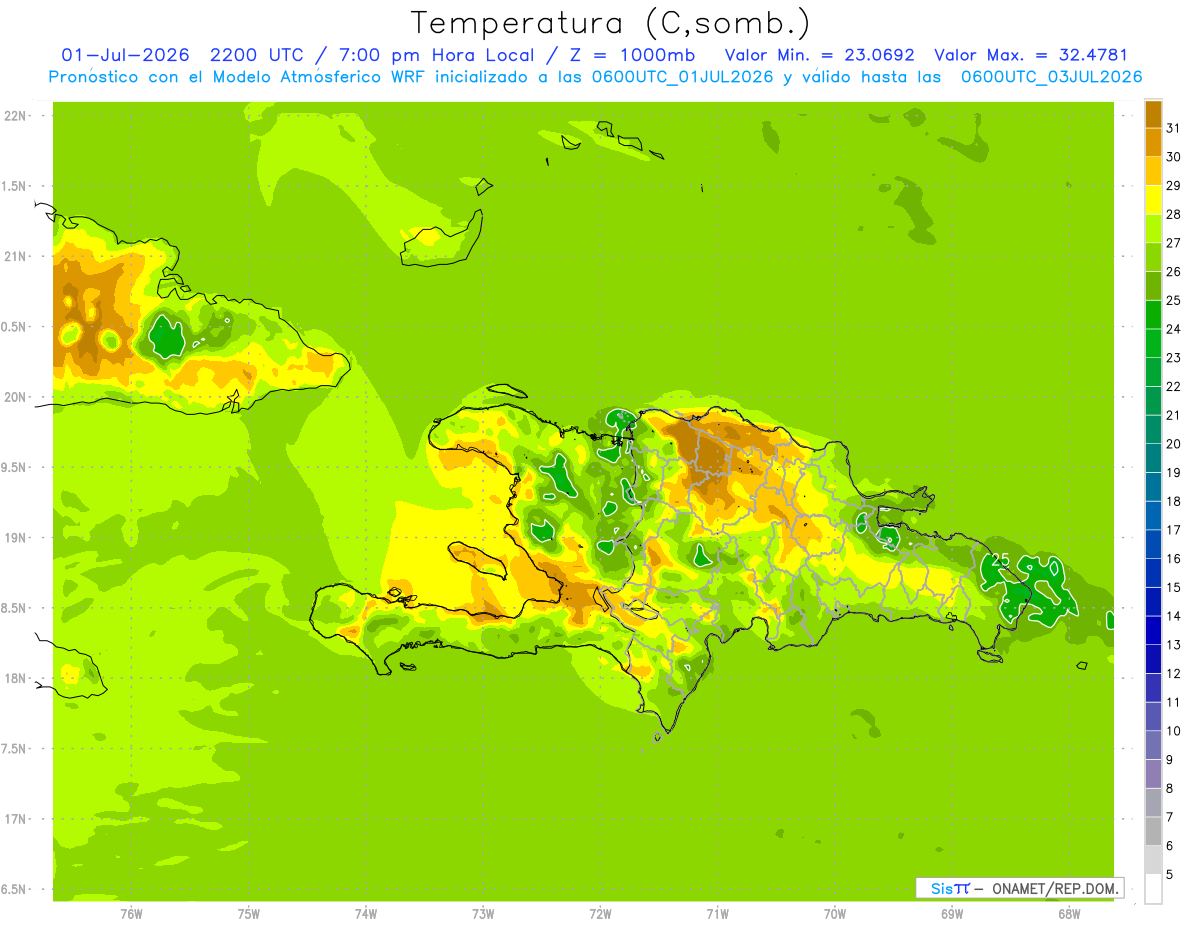Image resolution: width=1200 pixels, height=927 pixels.
Task: Click the "26" label on the color scale
Action: pos(1173,272)
